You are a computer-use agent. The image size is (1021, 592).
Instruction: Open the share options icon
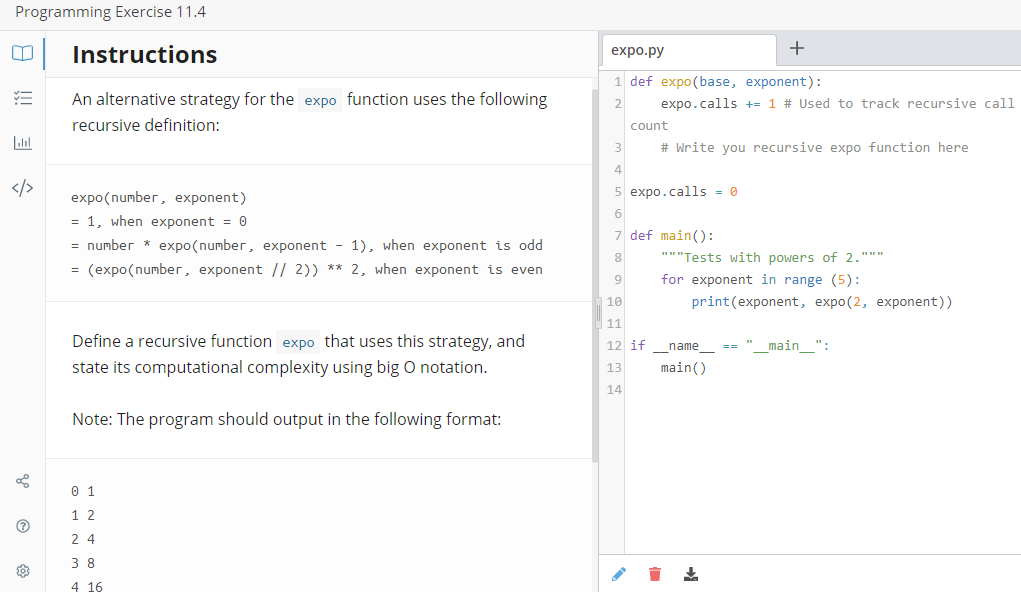22,480
